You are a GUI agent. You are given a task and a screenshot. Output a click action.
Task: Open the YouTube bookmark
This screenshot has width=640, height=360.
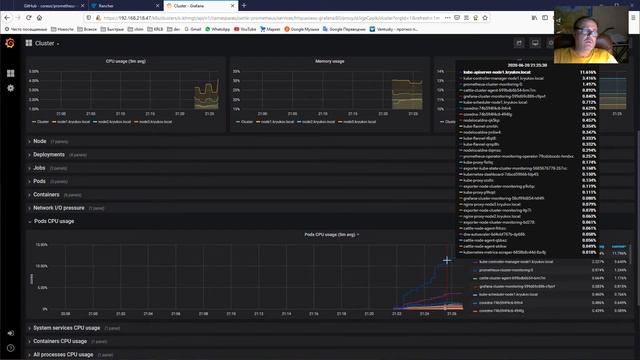245,29
